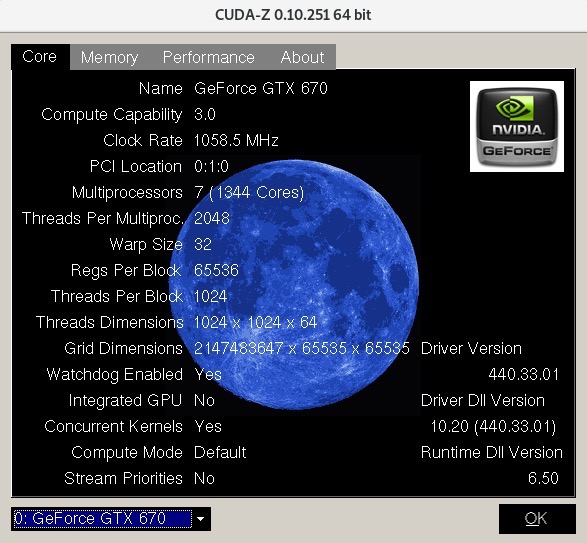Viewport: 587px width, 543px height.
Task: Click the GeForce GTX 670 name value
Action: tap(261, 89)
